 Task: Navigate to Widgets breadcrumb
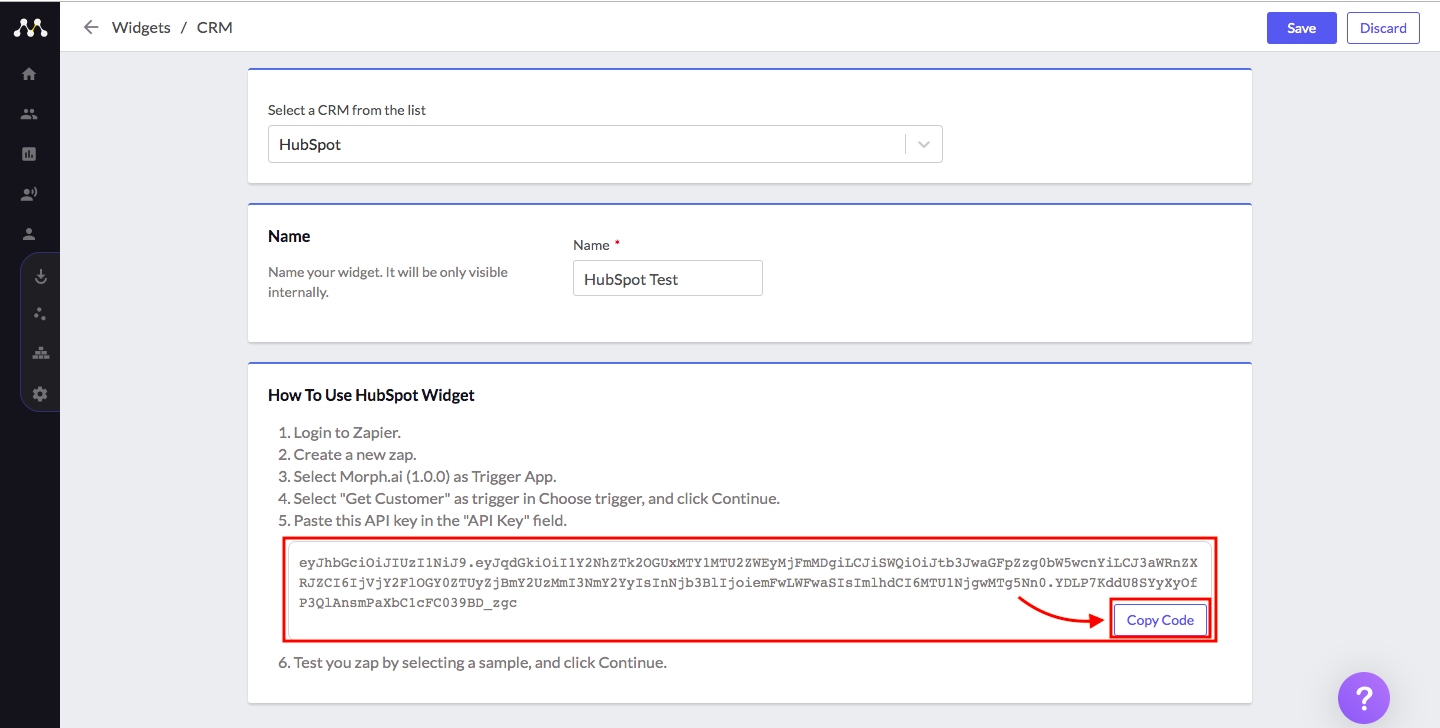(141, 28)
